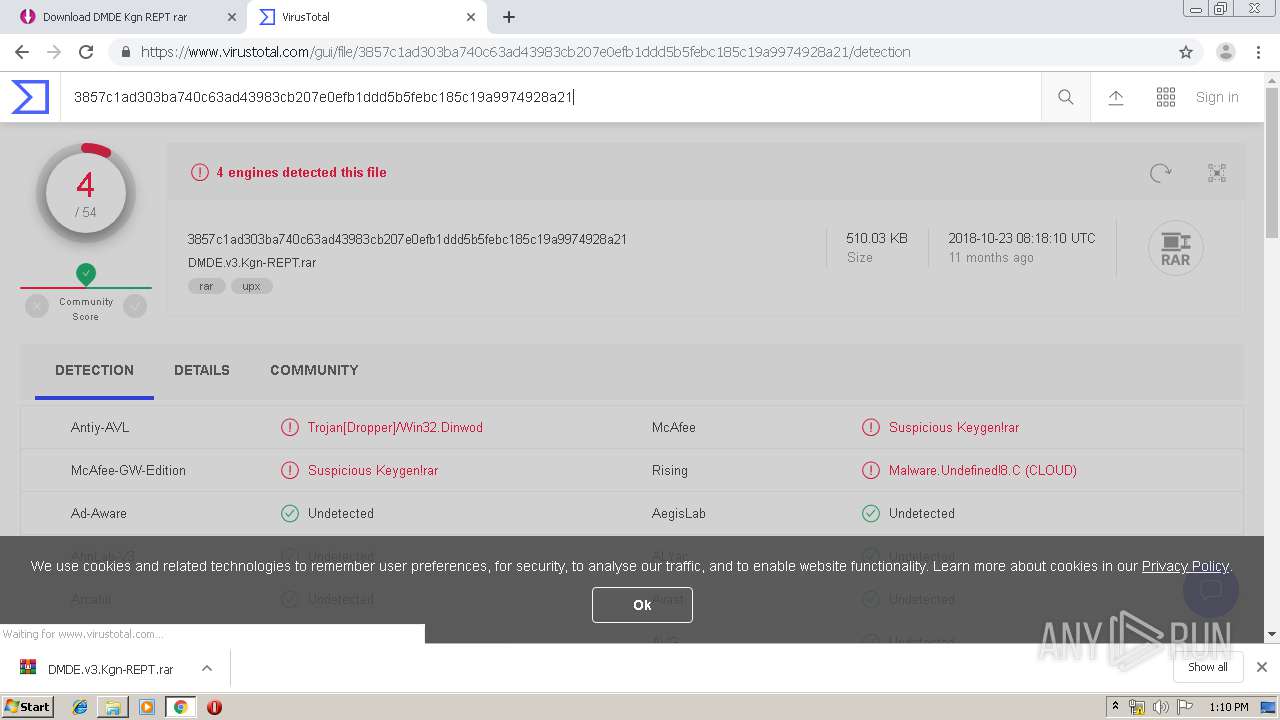Click the 4/54 detection score gauge
This screenshot has width=1280, height=720.
tap(86, 194)
